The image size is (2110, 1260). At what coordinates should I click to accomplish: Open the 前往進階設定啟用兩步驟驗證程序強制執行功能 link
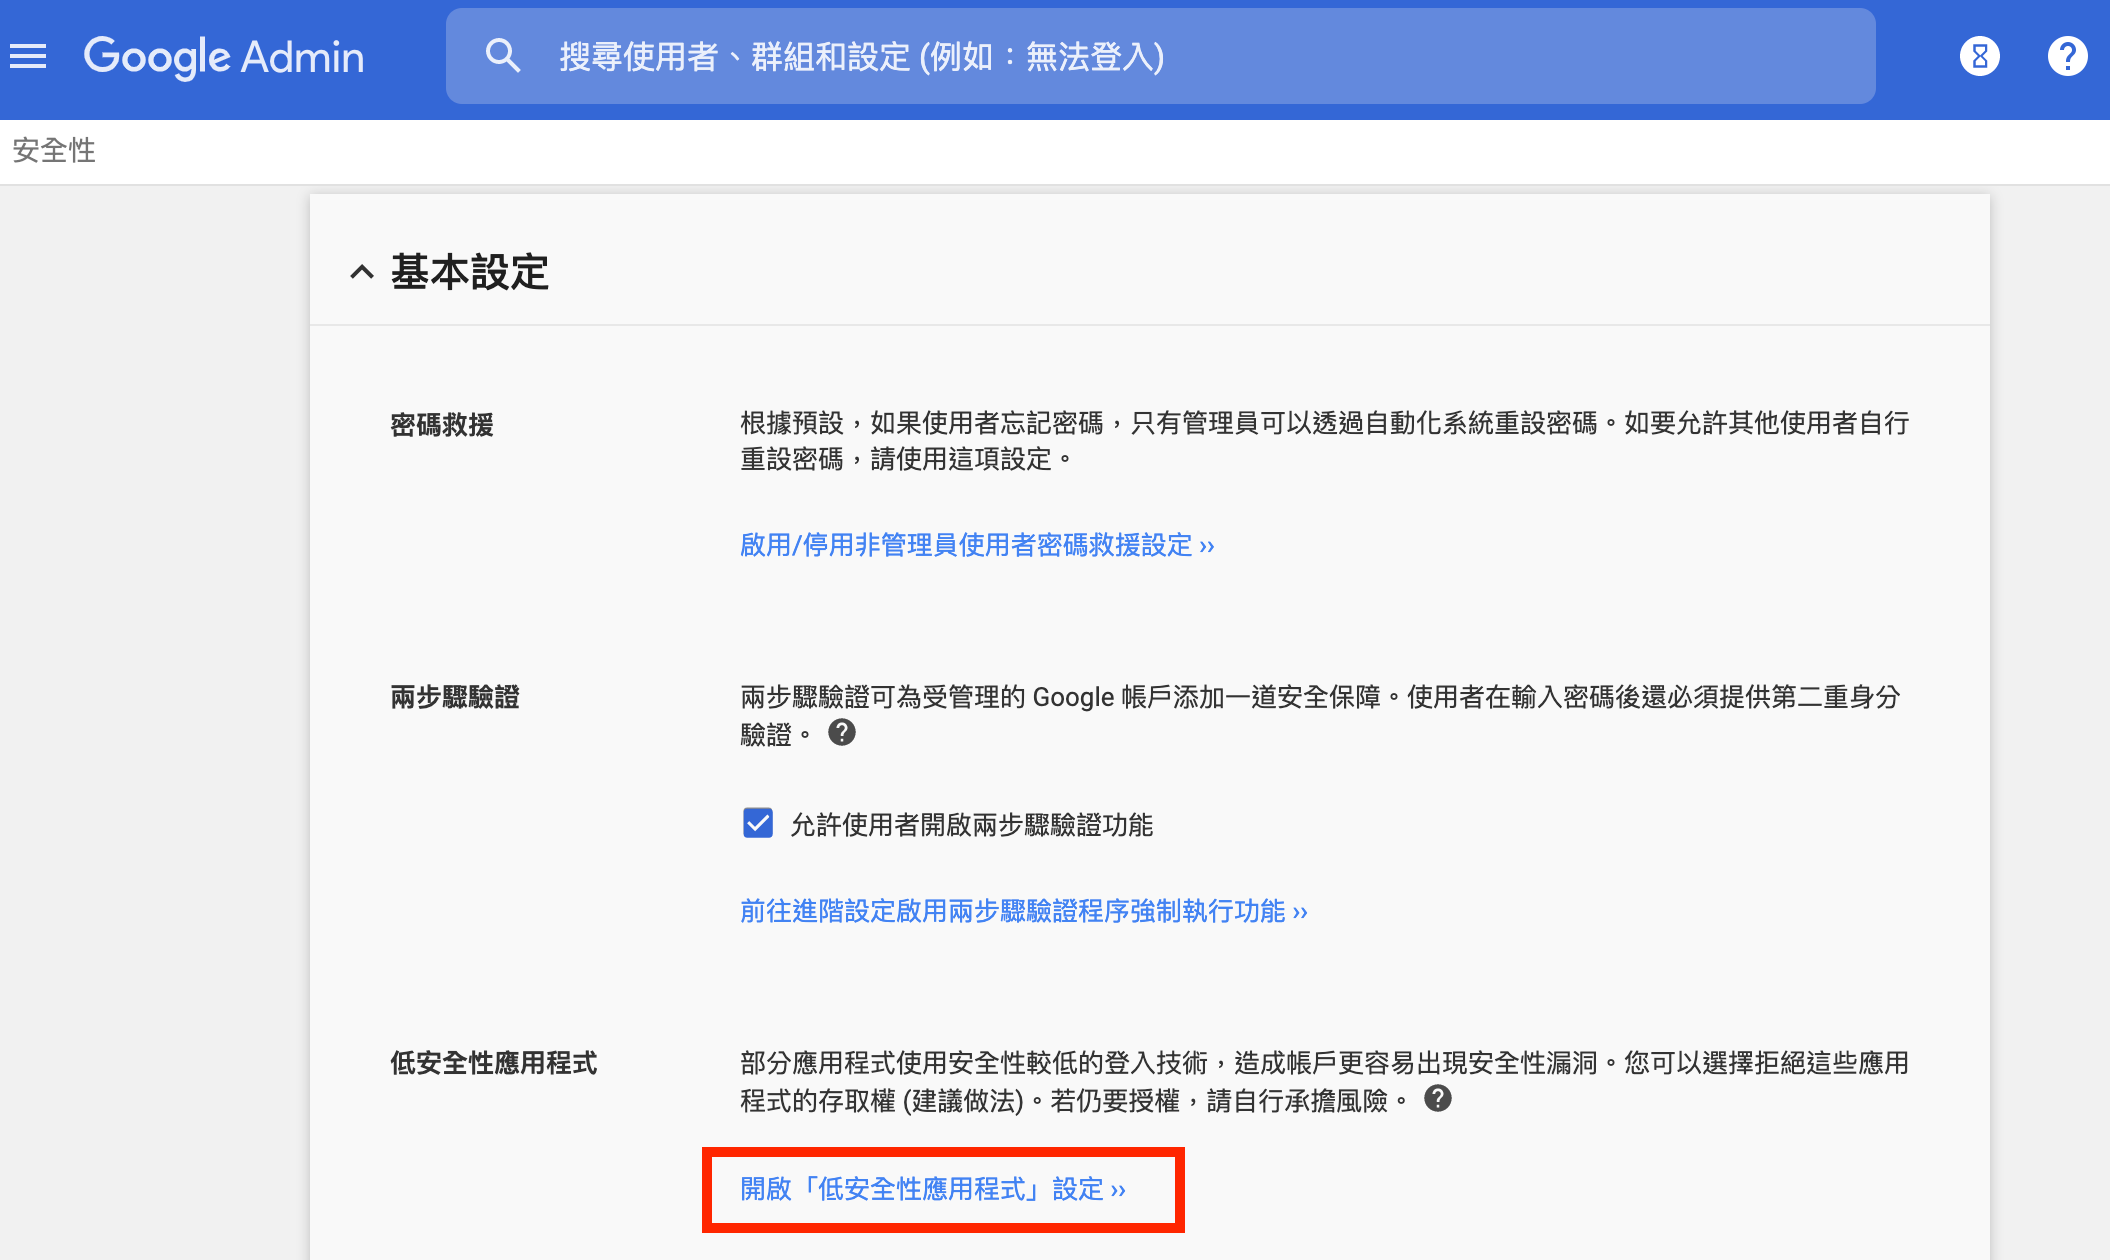point(1023,911)
